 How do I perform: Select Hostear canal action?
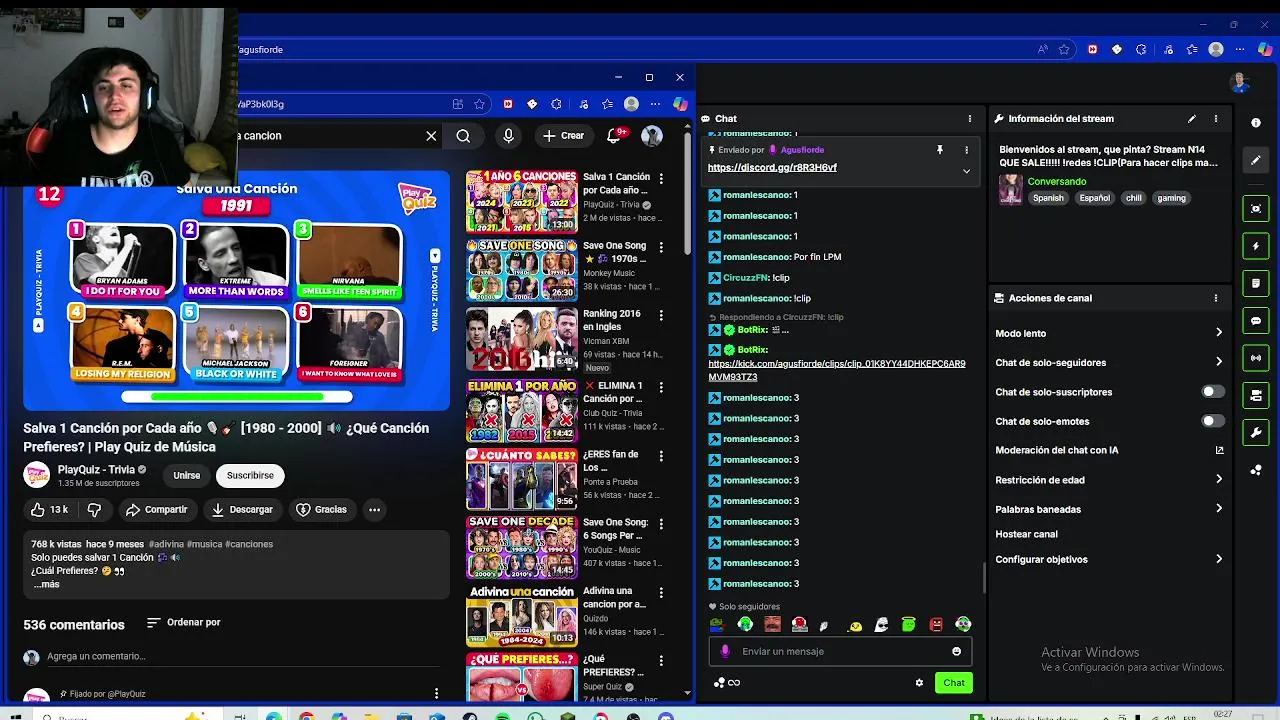(1026, 534)
